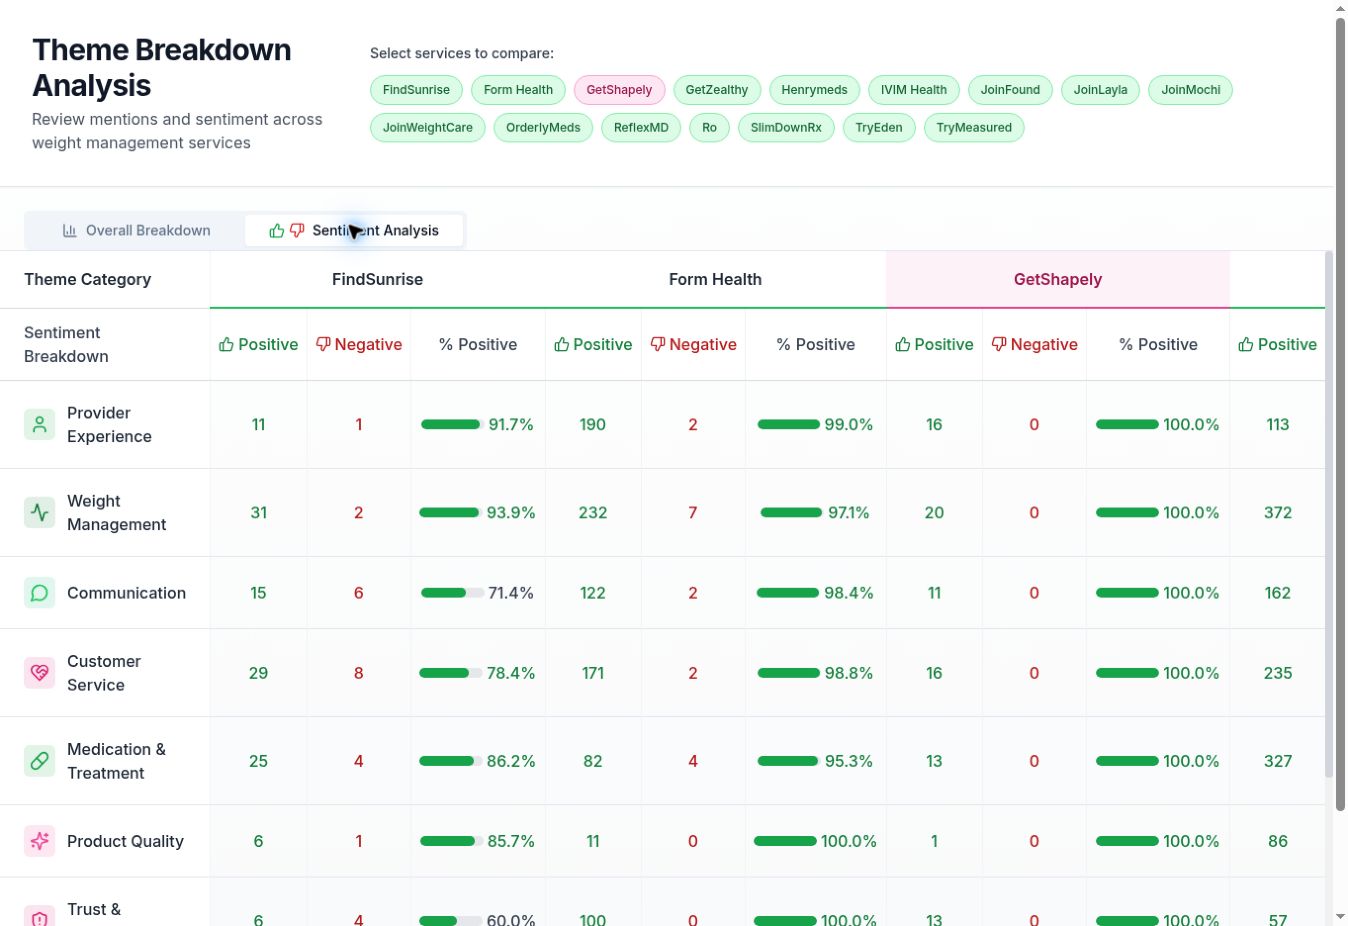Toggle the Henrymeds service chip
Viewport: 1348px width, 926px height.
tap(814, 90)
